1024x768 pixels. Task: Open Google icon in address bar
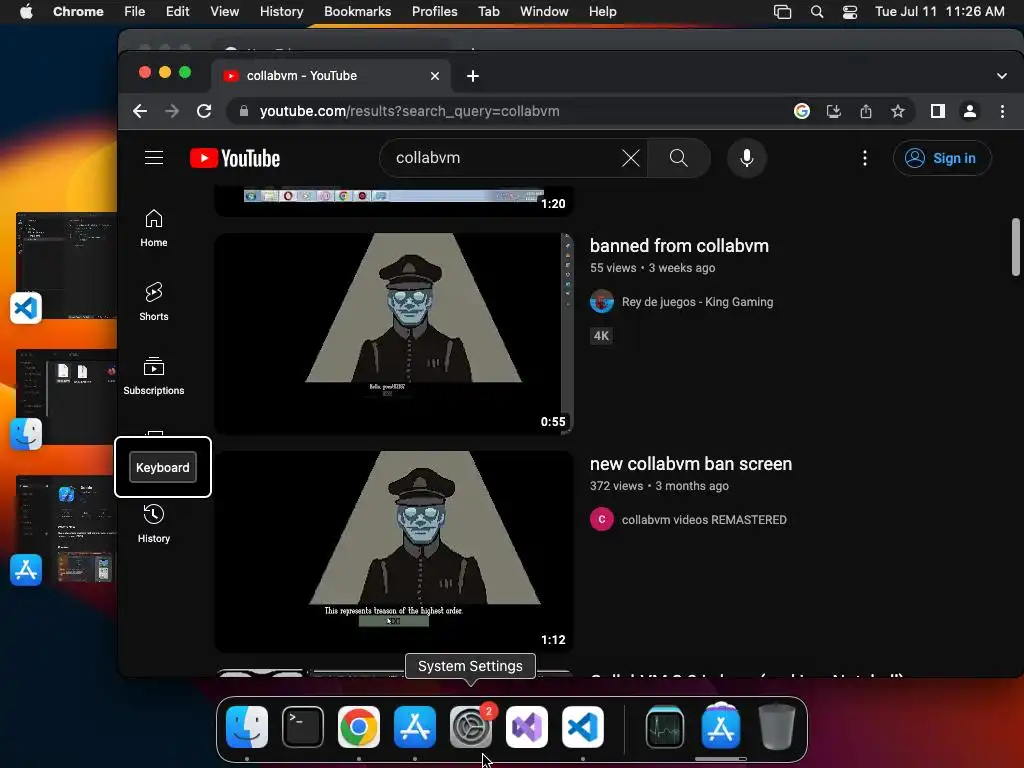pos(802,111)
